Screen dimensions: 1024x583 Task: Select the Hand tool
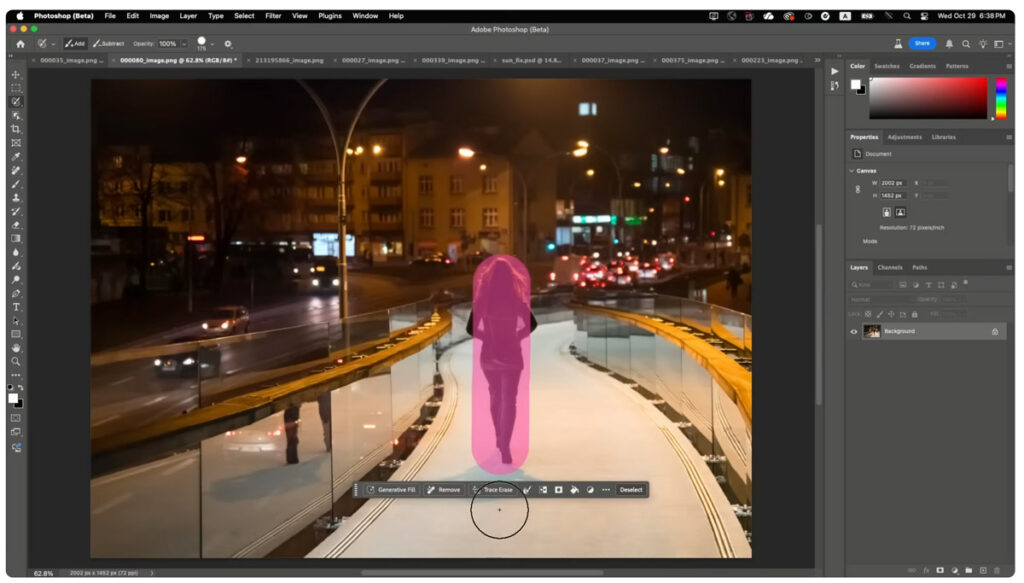(x=16, y=348)
